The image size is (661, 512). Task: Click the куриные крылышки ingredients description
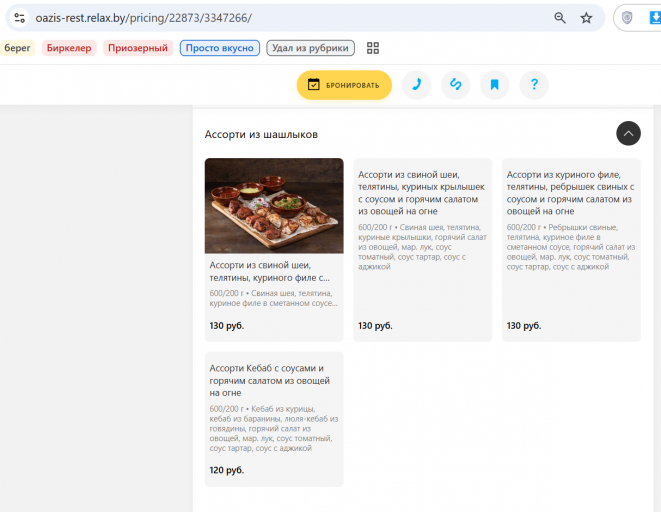(x=422, y=247)
